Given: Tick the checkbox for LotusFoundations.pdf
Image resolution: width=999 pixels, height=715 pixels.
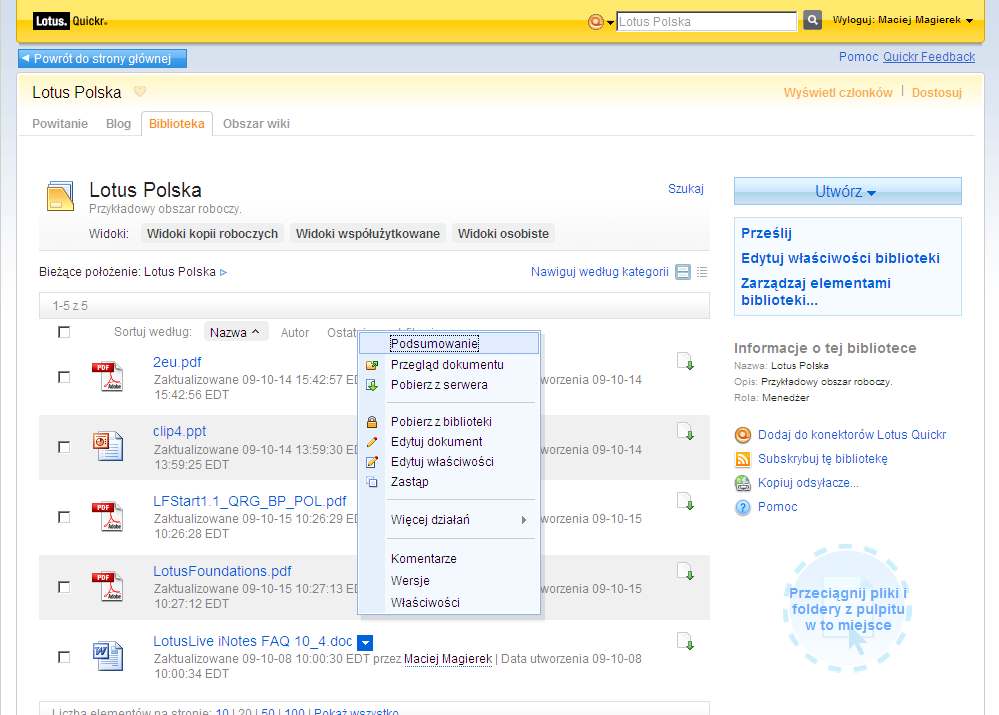Looking at the screenshot, I should (64, 587).
